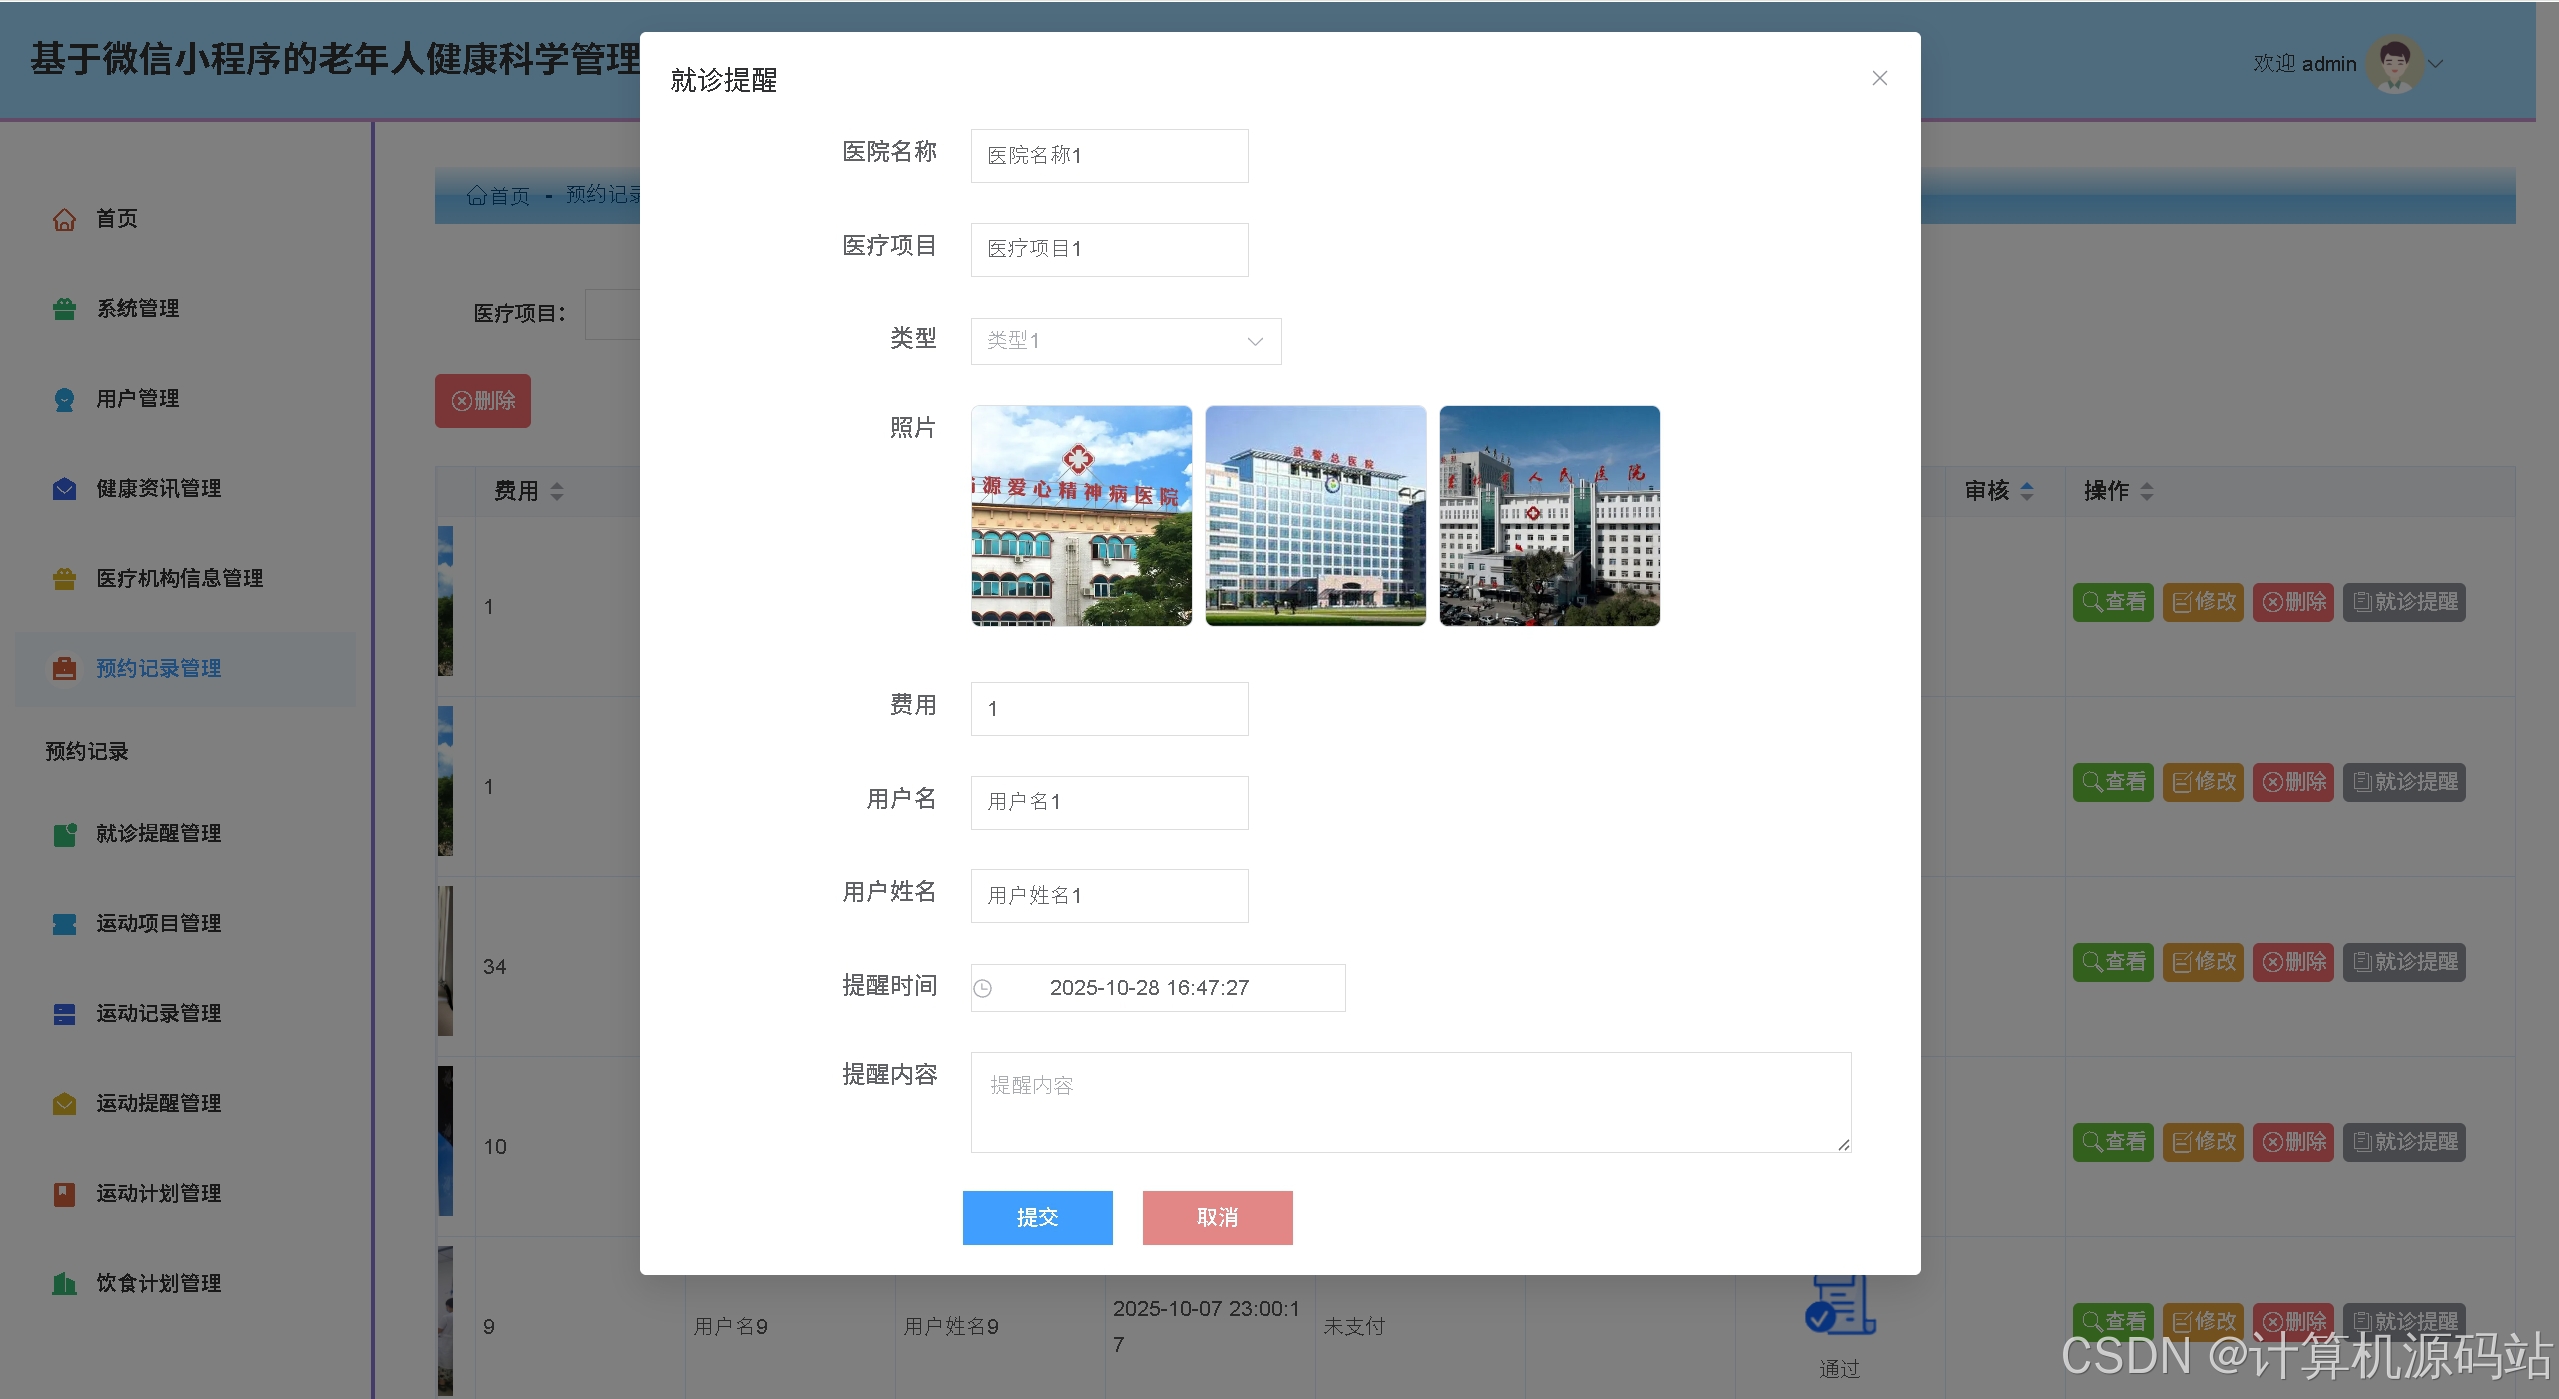
Task: Click the 饮食计划管理 icon
Action: click(64, 1284)
